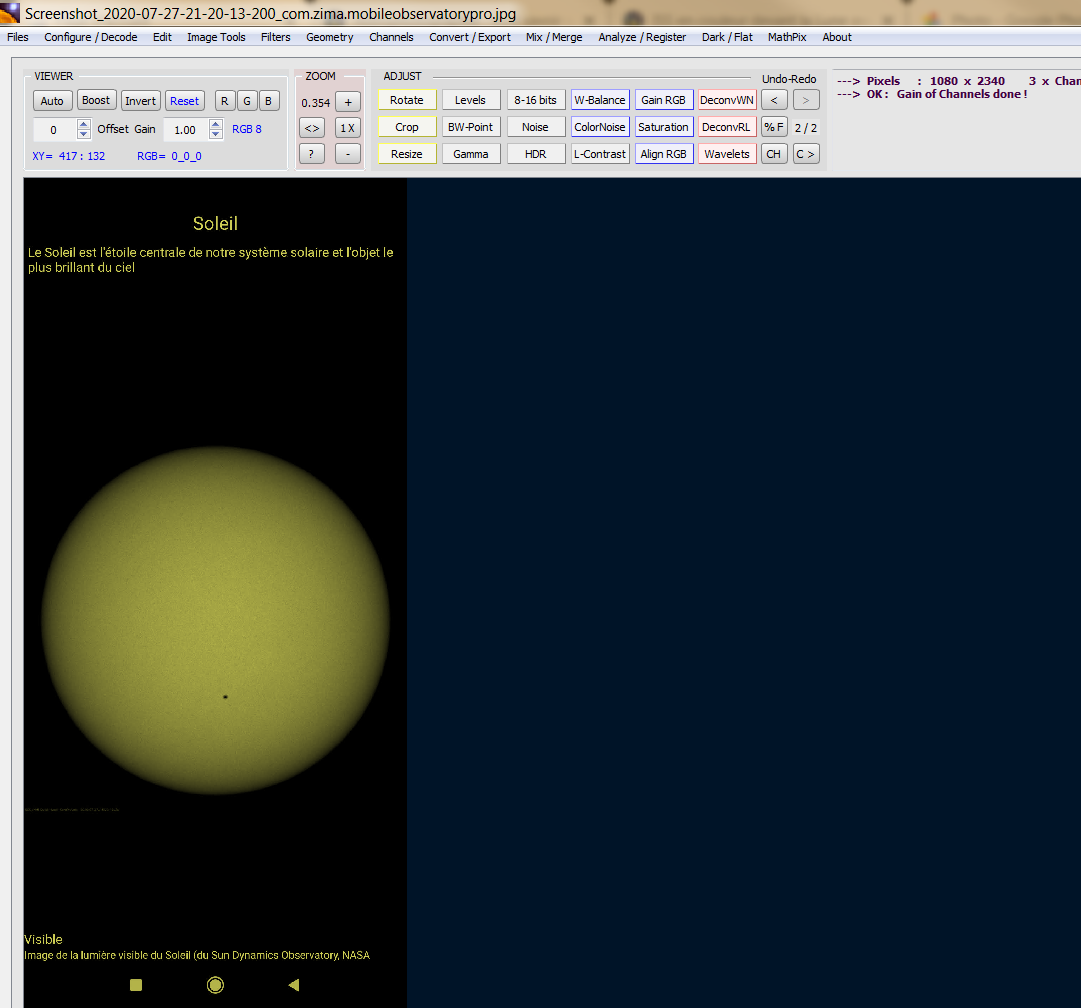The image size is (1081, 1008).
Task: Click the Gain value field
Action: point(185,130)
